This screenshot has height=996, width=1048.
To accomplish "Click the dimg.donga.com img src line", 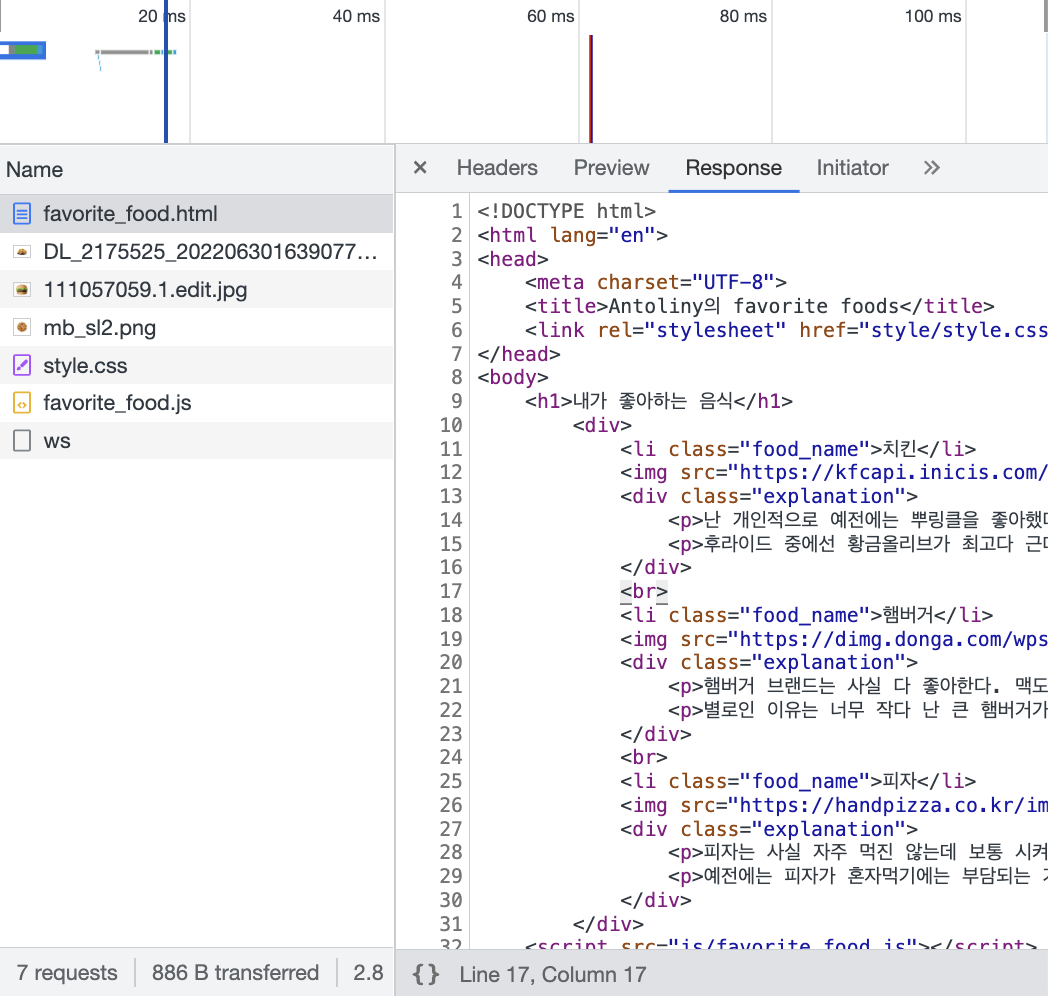I will [833, 639].
